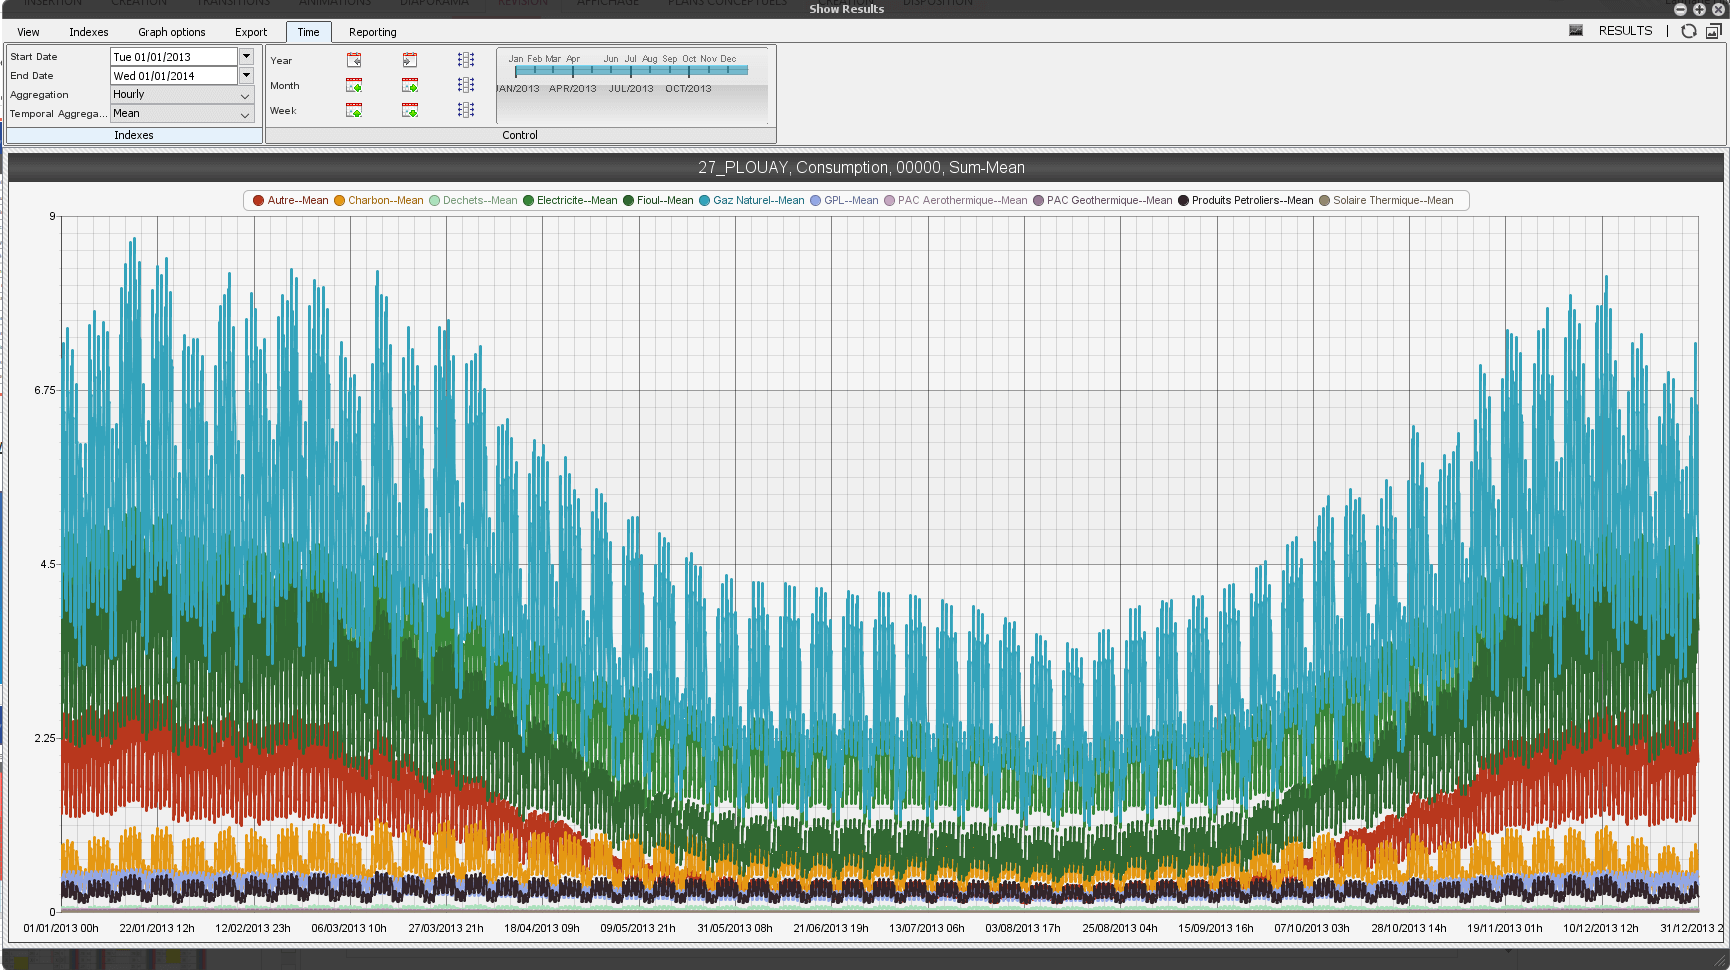Click the Year label in Control panel

[x=281, y=61]
